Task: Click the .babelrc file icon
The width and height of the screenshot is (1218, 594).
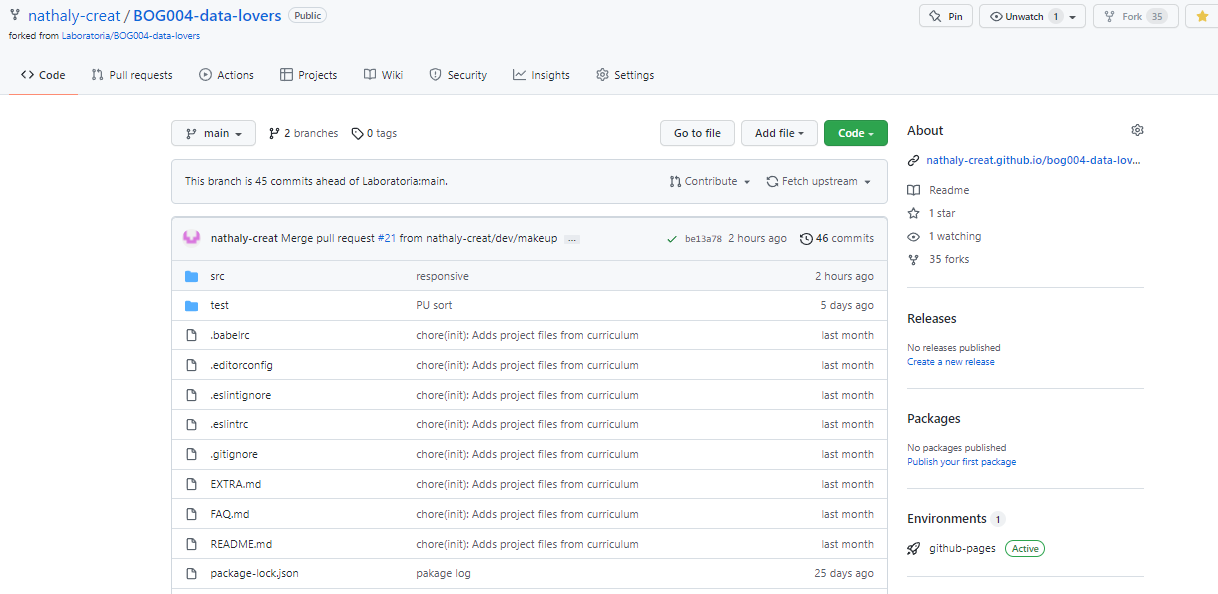Action: click(x=191, y=335)
